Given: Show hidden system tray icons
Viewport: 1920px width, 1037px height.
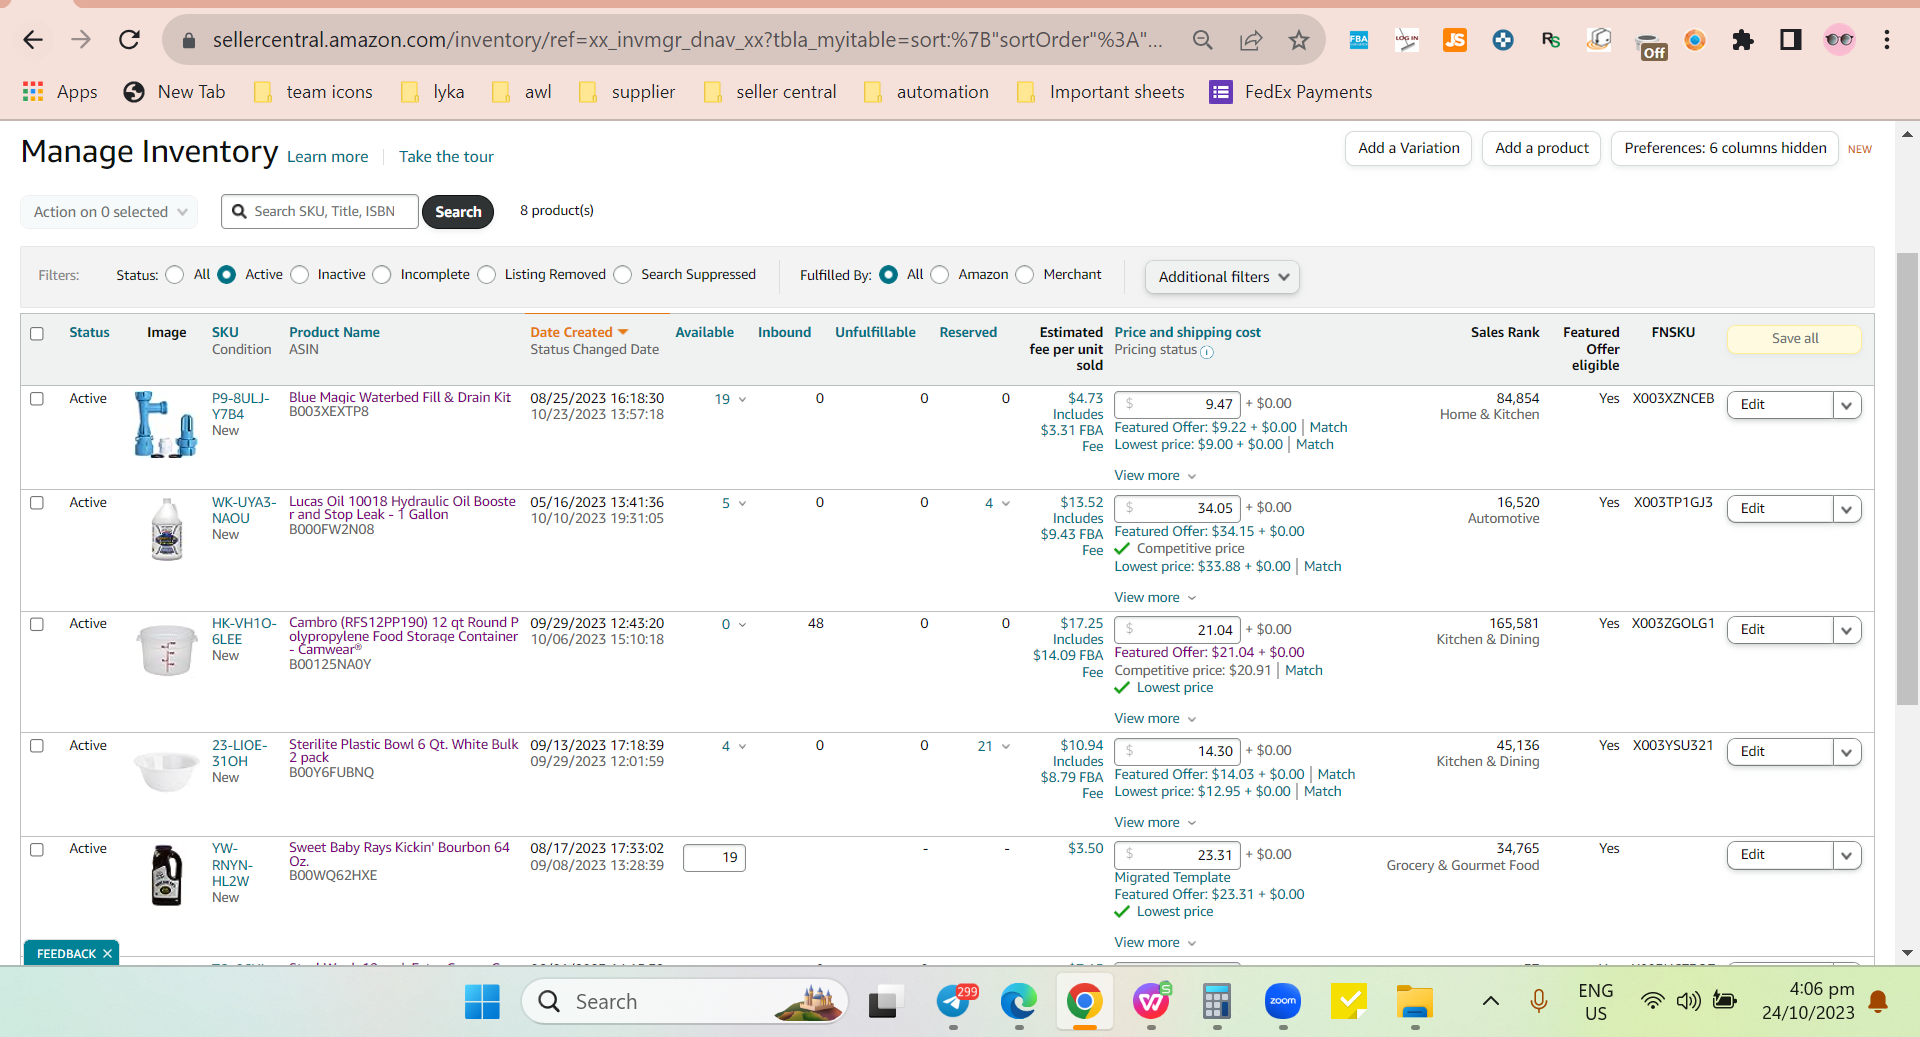Looking at the screenshot, I should (1490, 1001).
